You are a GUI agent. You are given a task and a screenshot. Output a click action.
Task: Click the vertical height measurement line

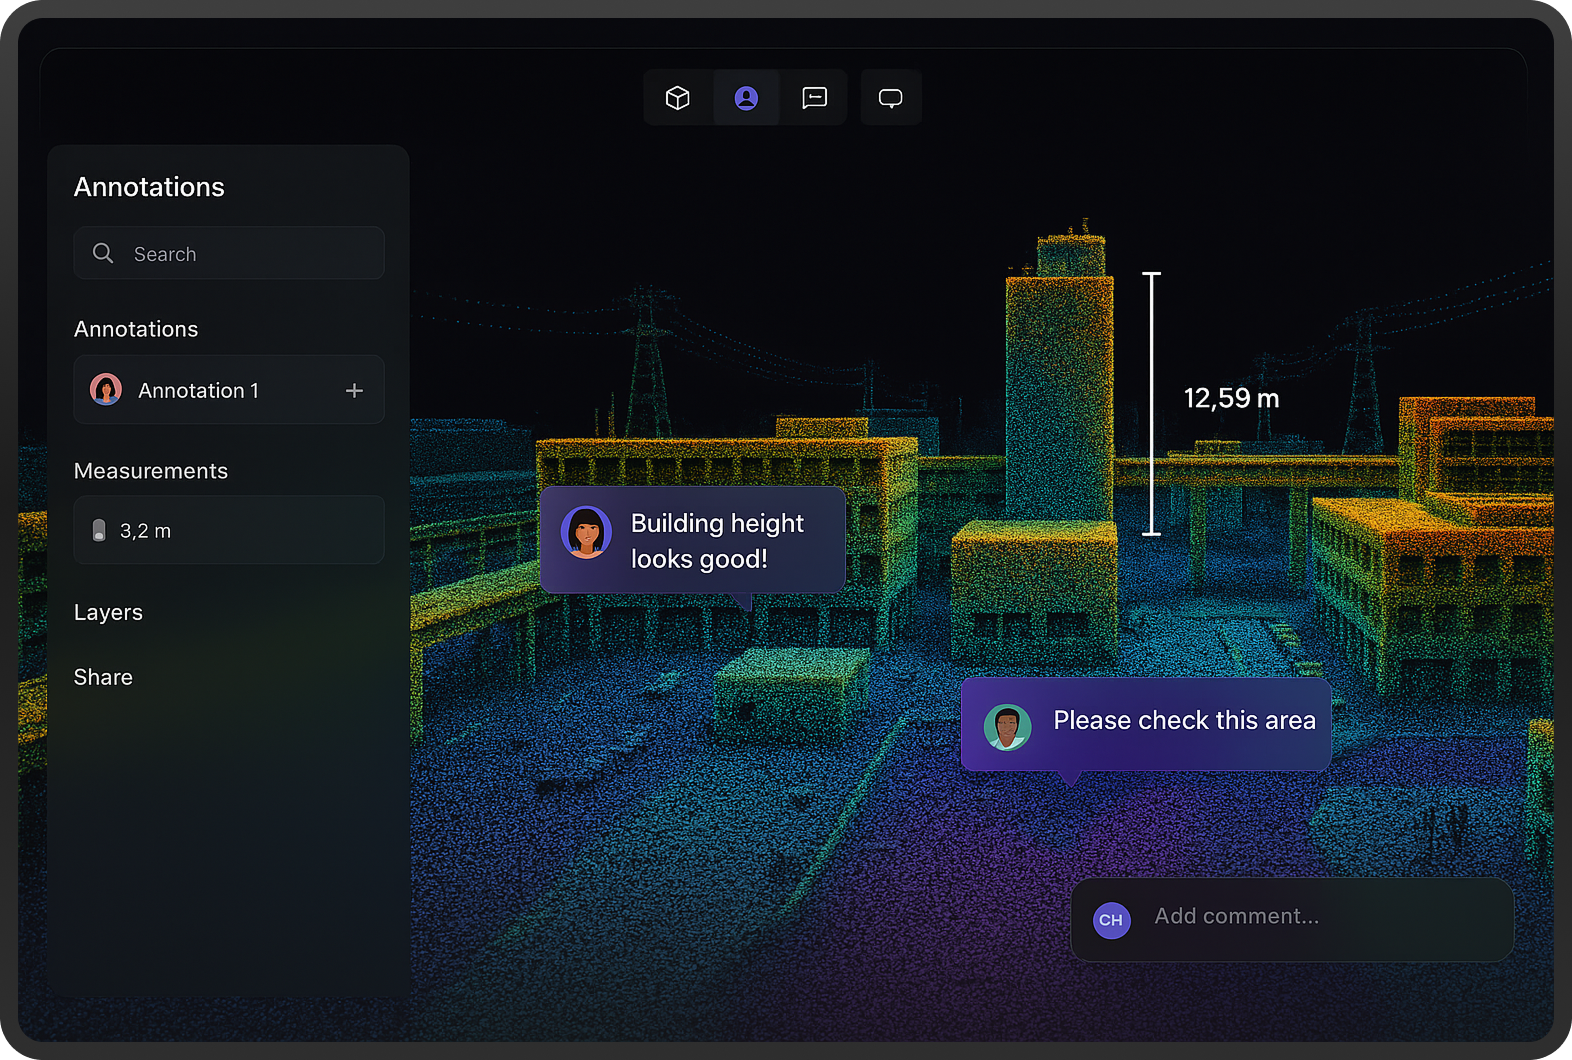1152,403
